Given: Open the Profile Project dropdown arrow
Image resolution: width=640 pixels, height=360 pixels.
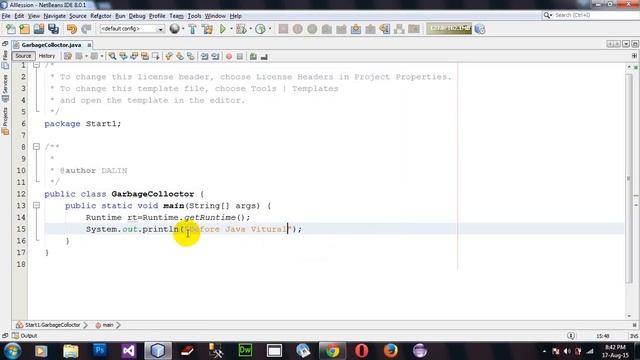Looking at the screenshot, I should point(270,29).
